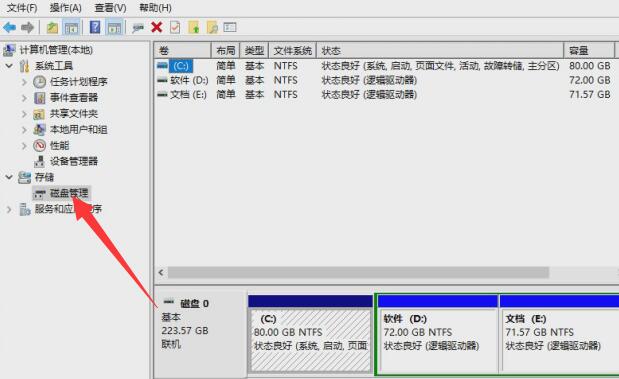Viewport: 619px width, 379px height.
Task: Collapse the 系统工具 tree node
Action: coord(9,66)
